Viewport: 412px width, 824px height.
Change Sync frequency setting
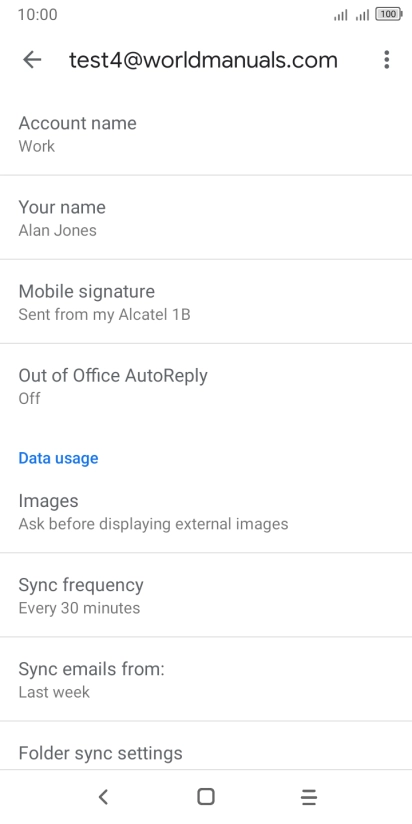(206, 595)
